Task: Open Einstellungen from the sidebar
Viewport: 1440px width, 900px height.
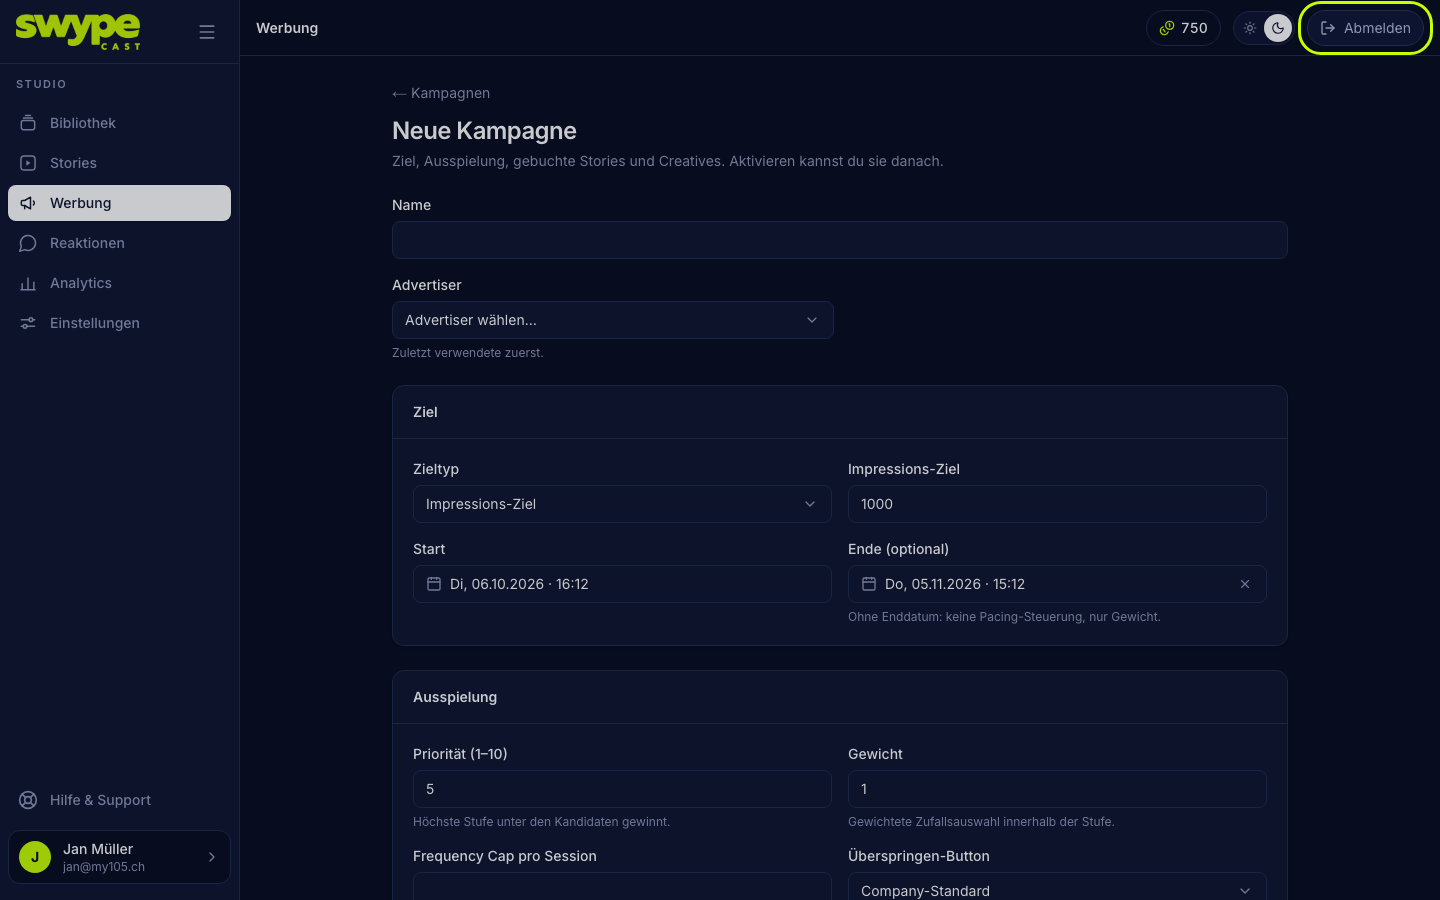Action: coord(119,323)
